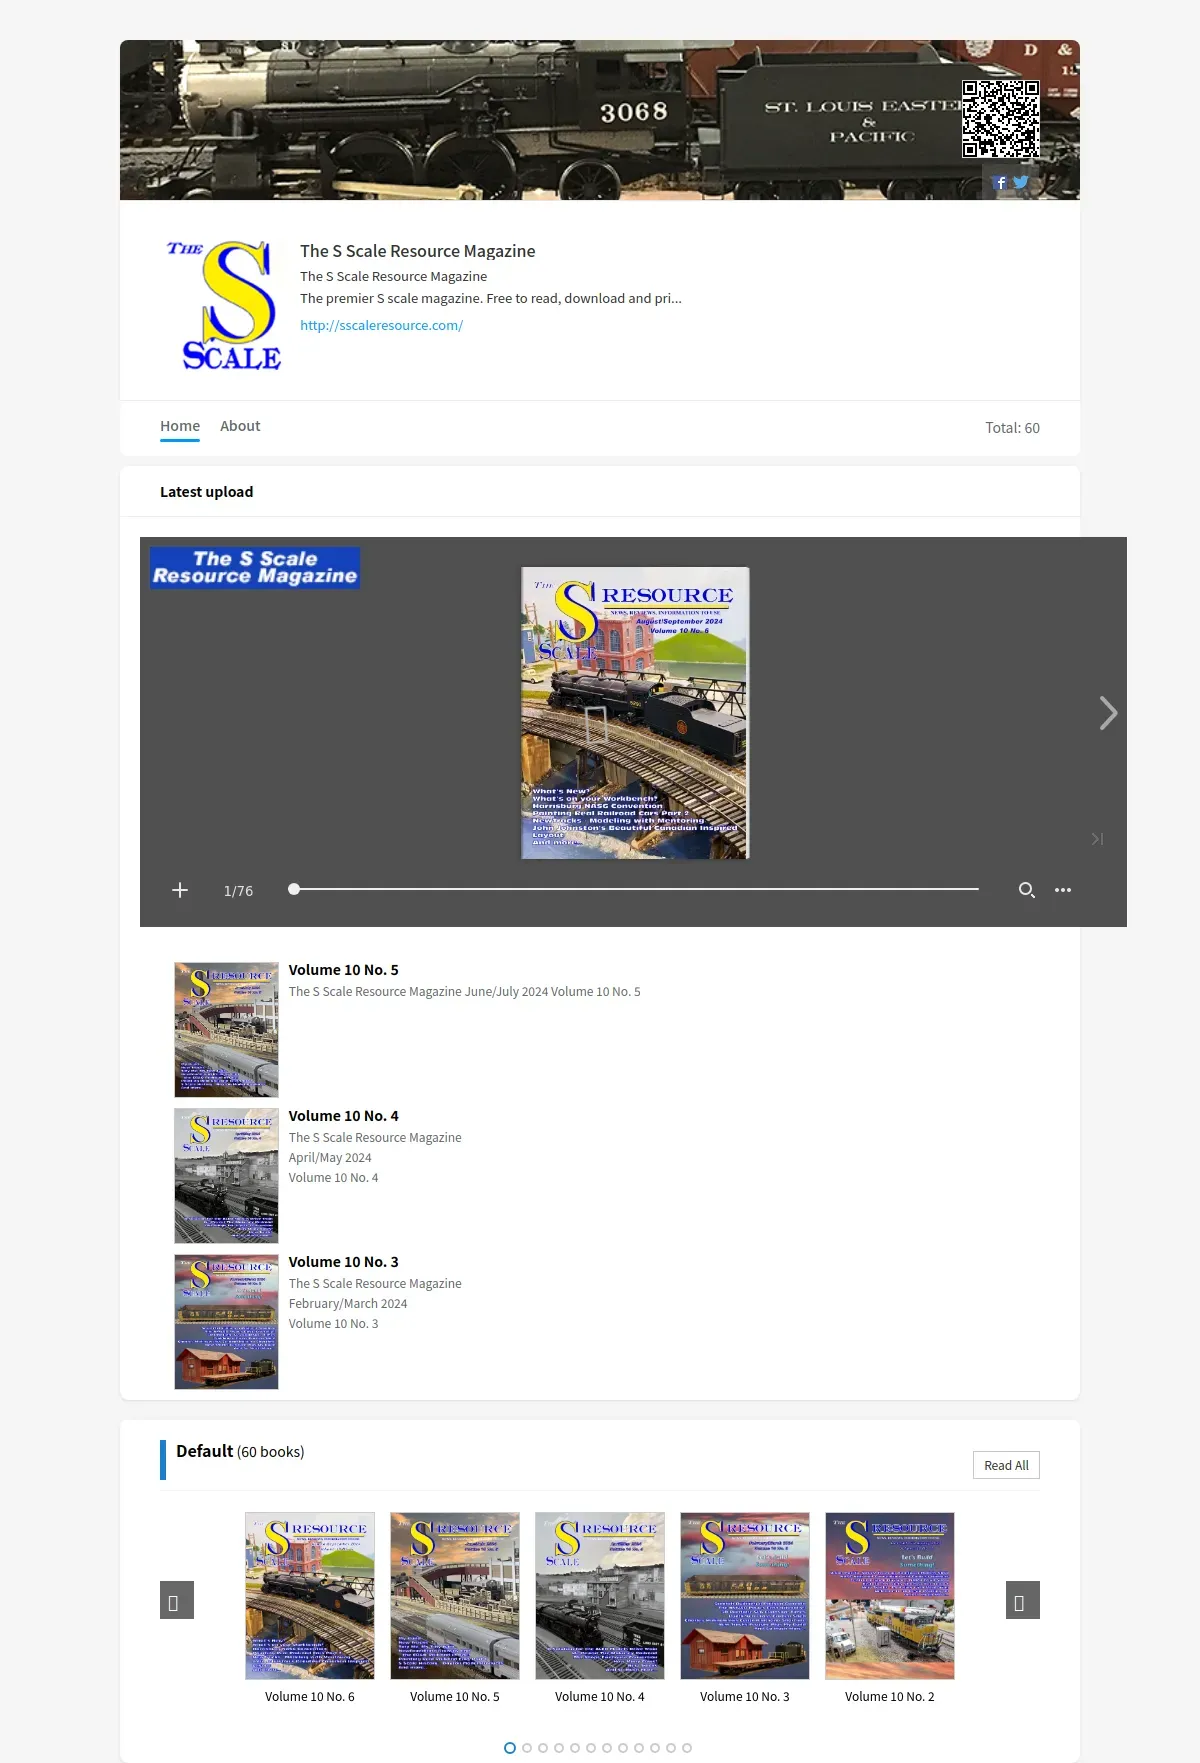Image resolution: width=1200 pixels, height=1763 pixels.
Task: Open the search magnifier in the viewer
Action: [1026, 890]
